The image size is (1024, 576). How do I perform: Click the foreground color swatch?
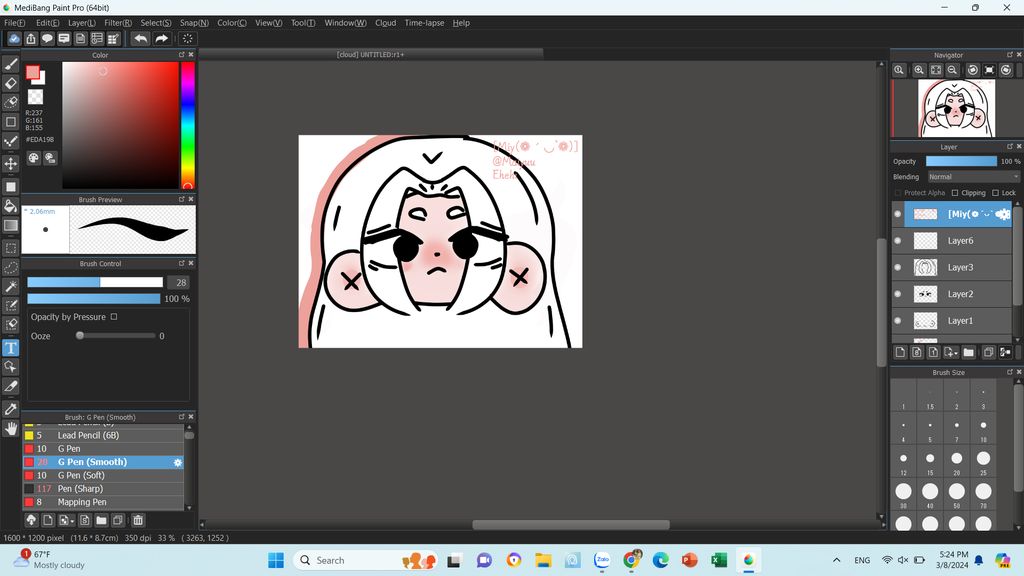tap(32, 72)
